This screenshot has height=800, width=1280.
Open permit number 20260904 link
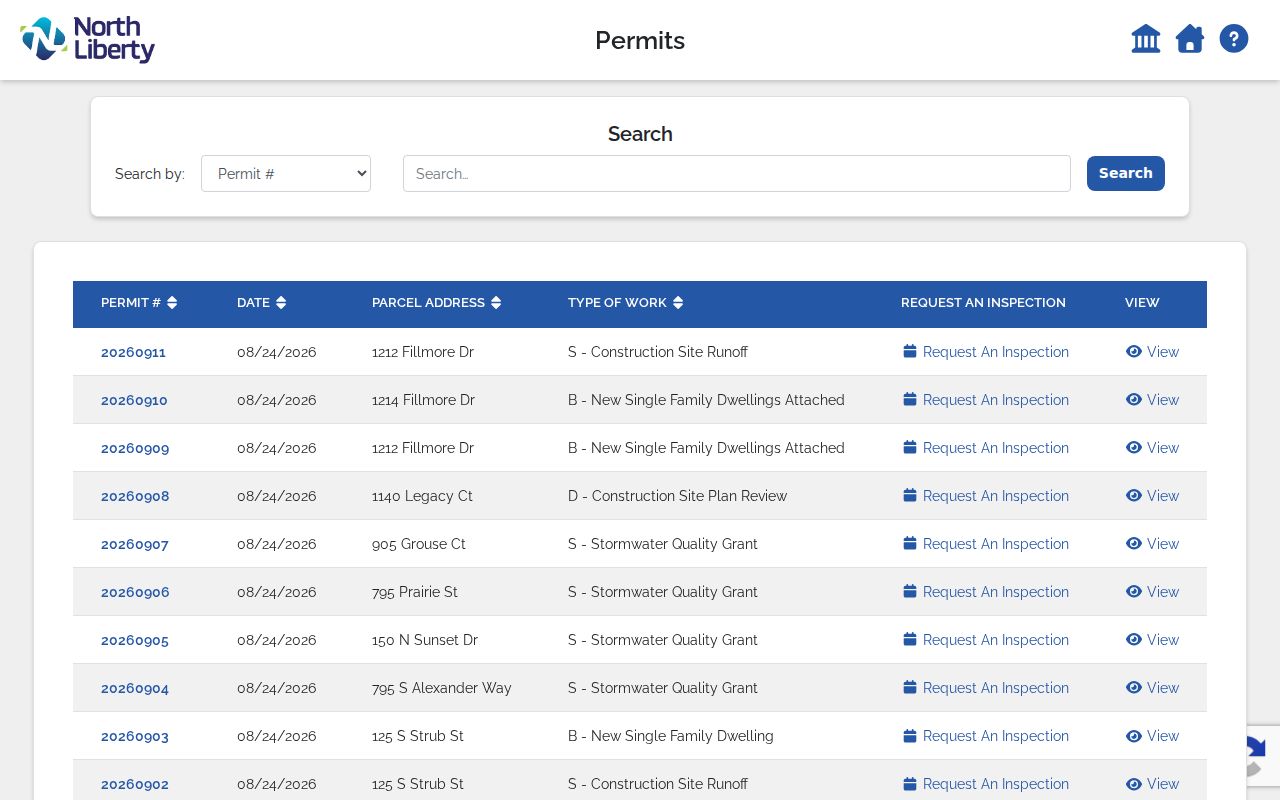[x=135, y=688]
